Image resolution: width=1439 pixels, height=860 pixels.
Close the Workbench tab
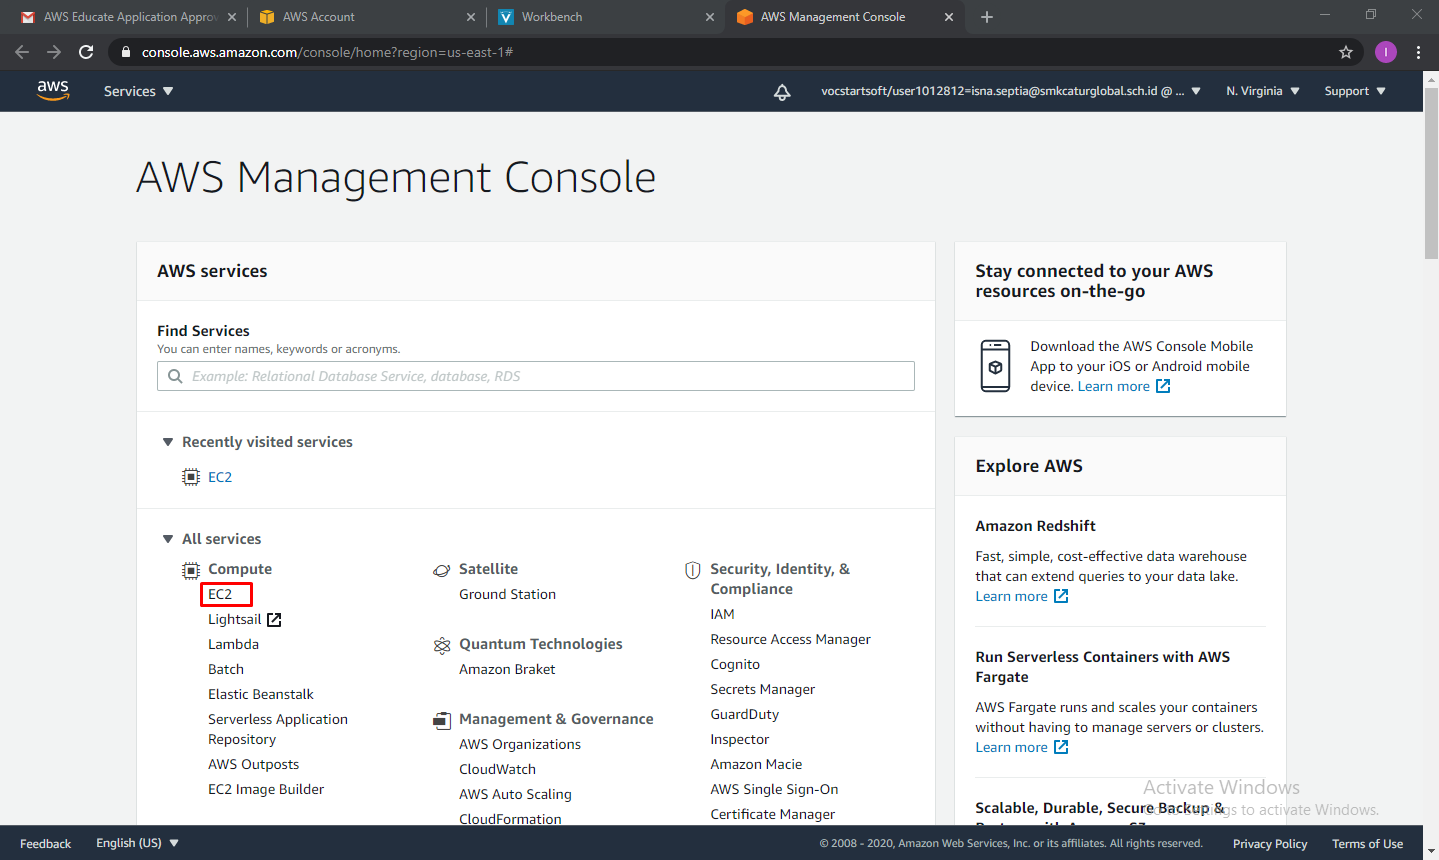[710, 17]
